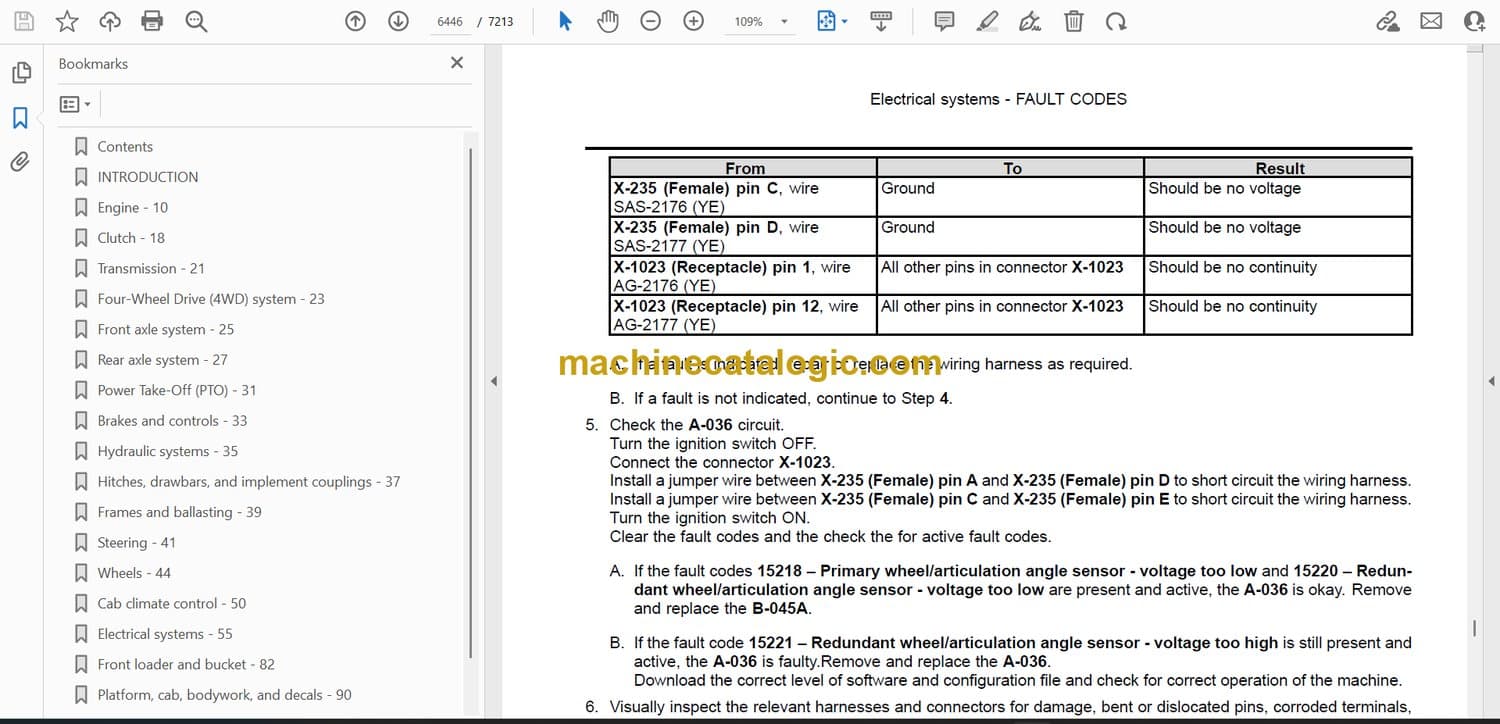Click the delete trash icon
Screen dimensions: 1500x724
[1073, 21]
